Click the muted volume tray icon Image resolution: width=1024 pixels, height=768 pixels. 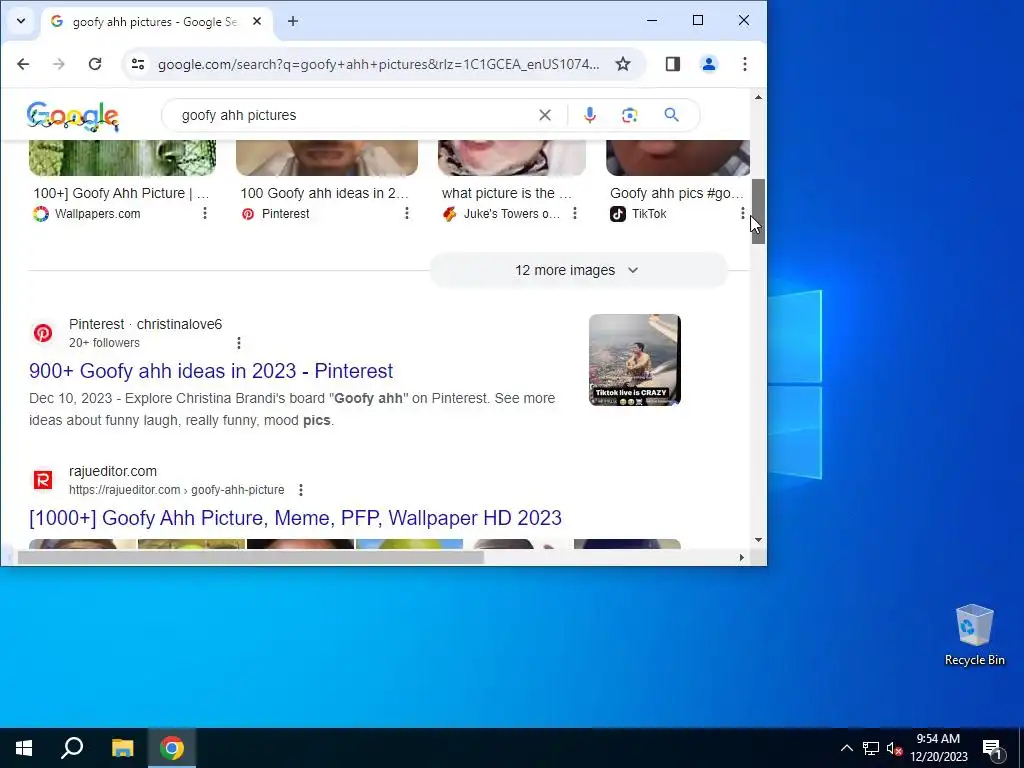point(894,748)
